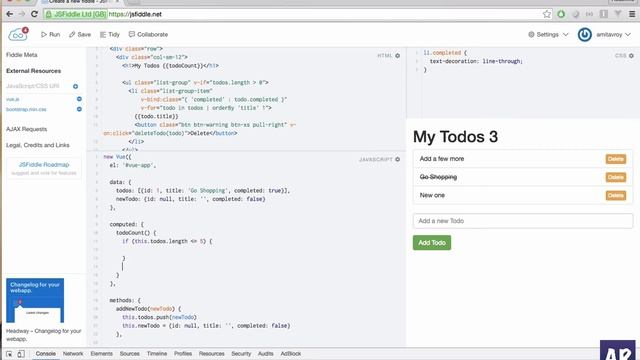Switch to the AdBlock tab
This screenshot has width=640, height=360.
[x=291, y=353]
